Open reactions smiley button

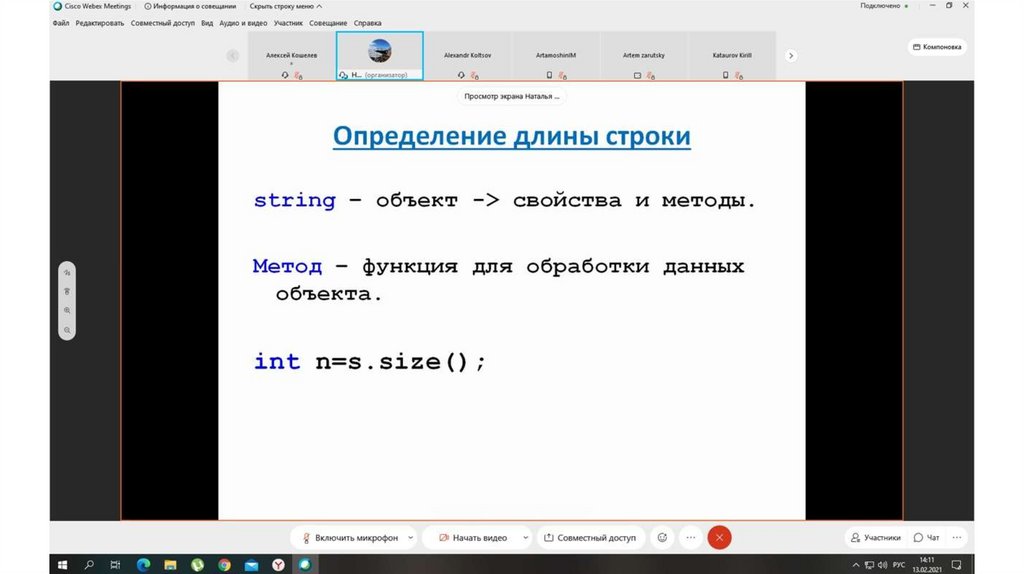pos(662,537)
